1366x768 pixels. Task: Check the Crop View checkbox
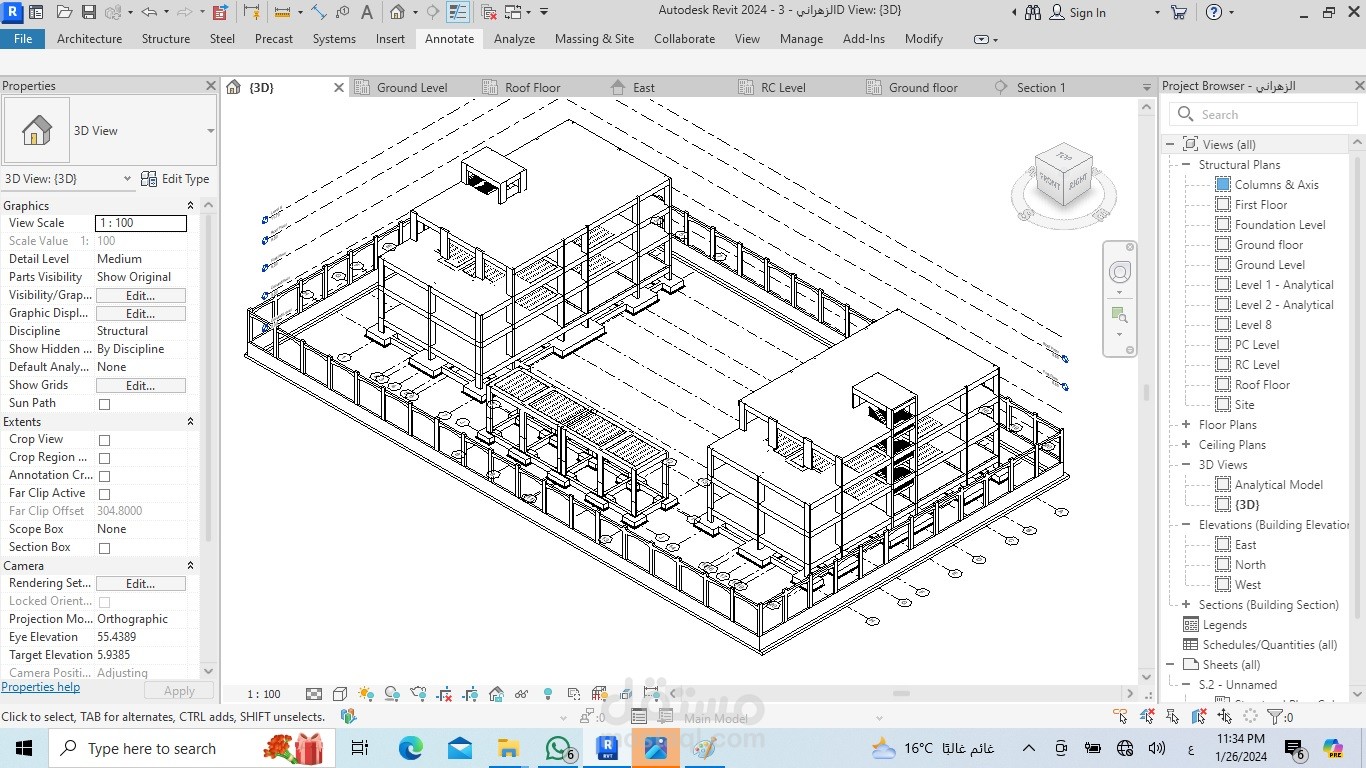pos(104,440)
